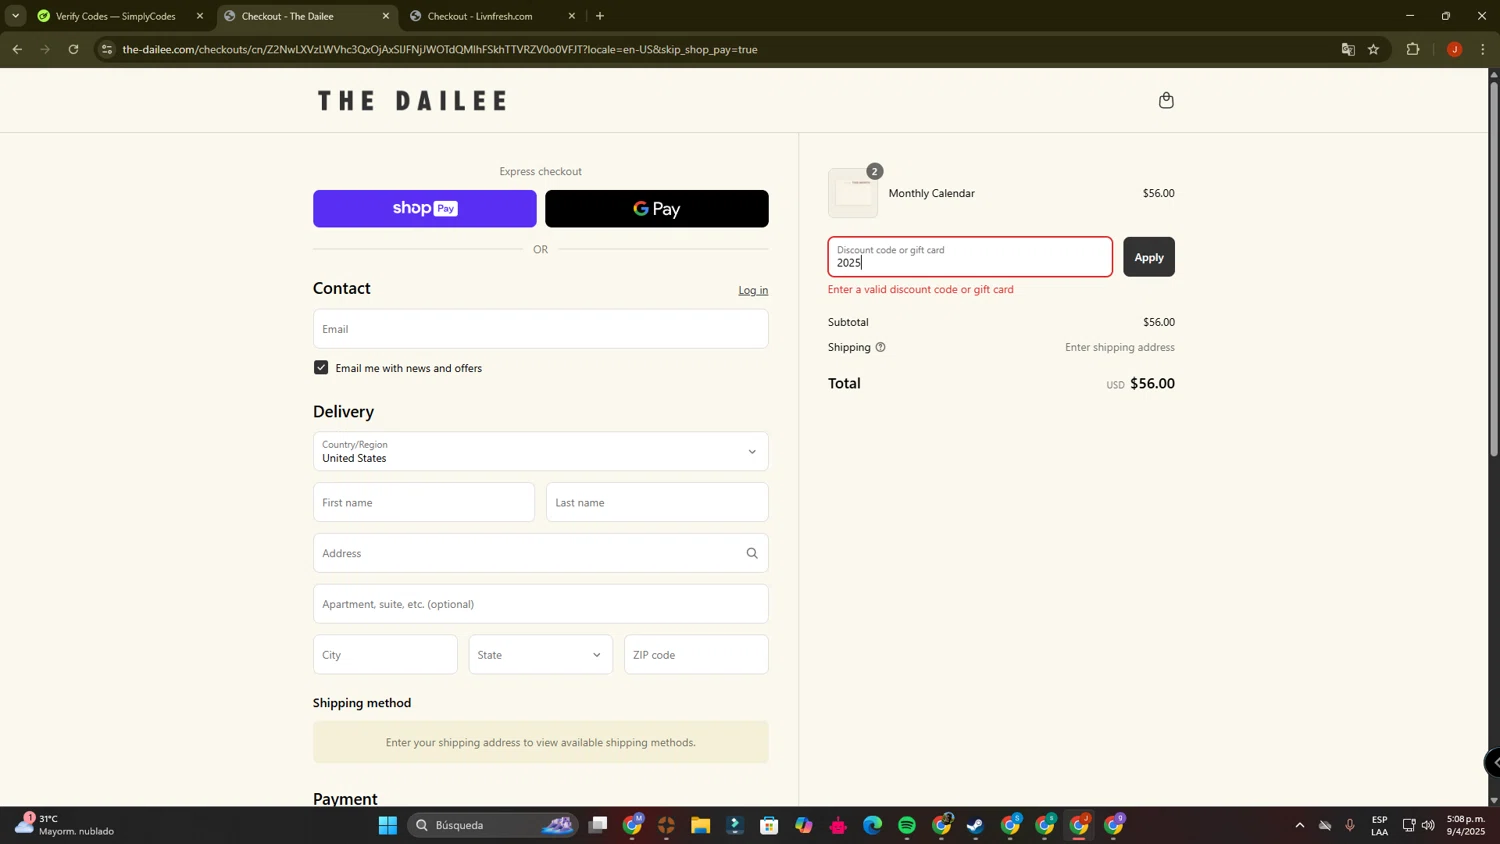Expand the State dropdown
1500x844 pixels.
[541, 655]
